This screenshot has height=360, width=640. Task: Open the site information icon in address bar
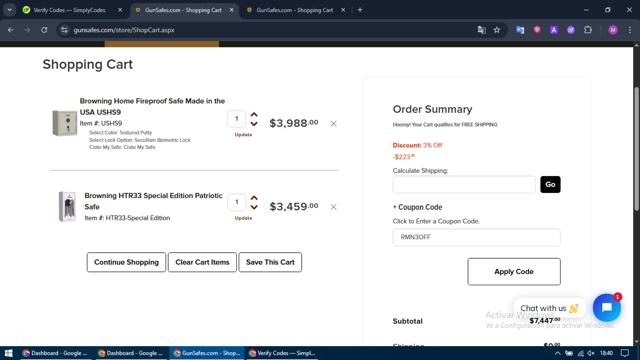tap(64, 30)
